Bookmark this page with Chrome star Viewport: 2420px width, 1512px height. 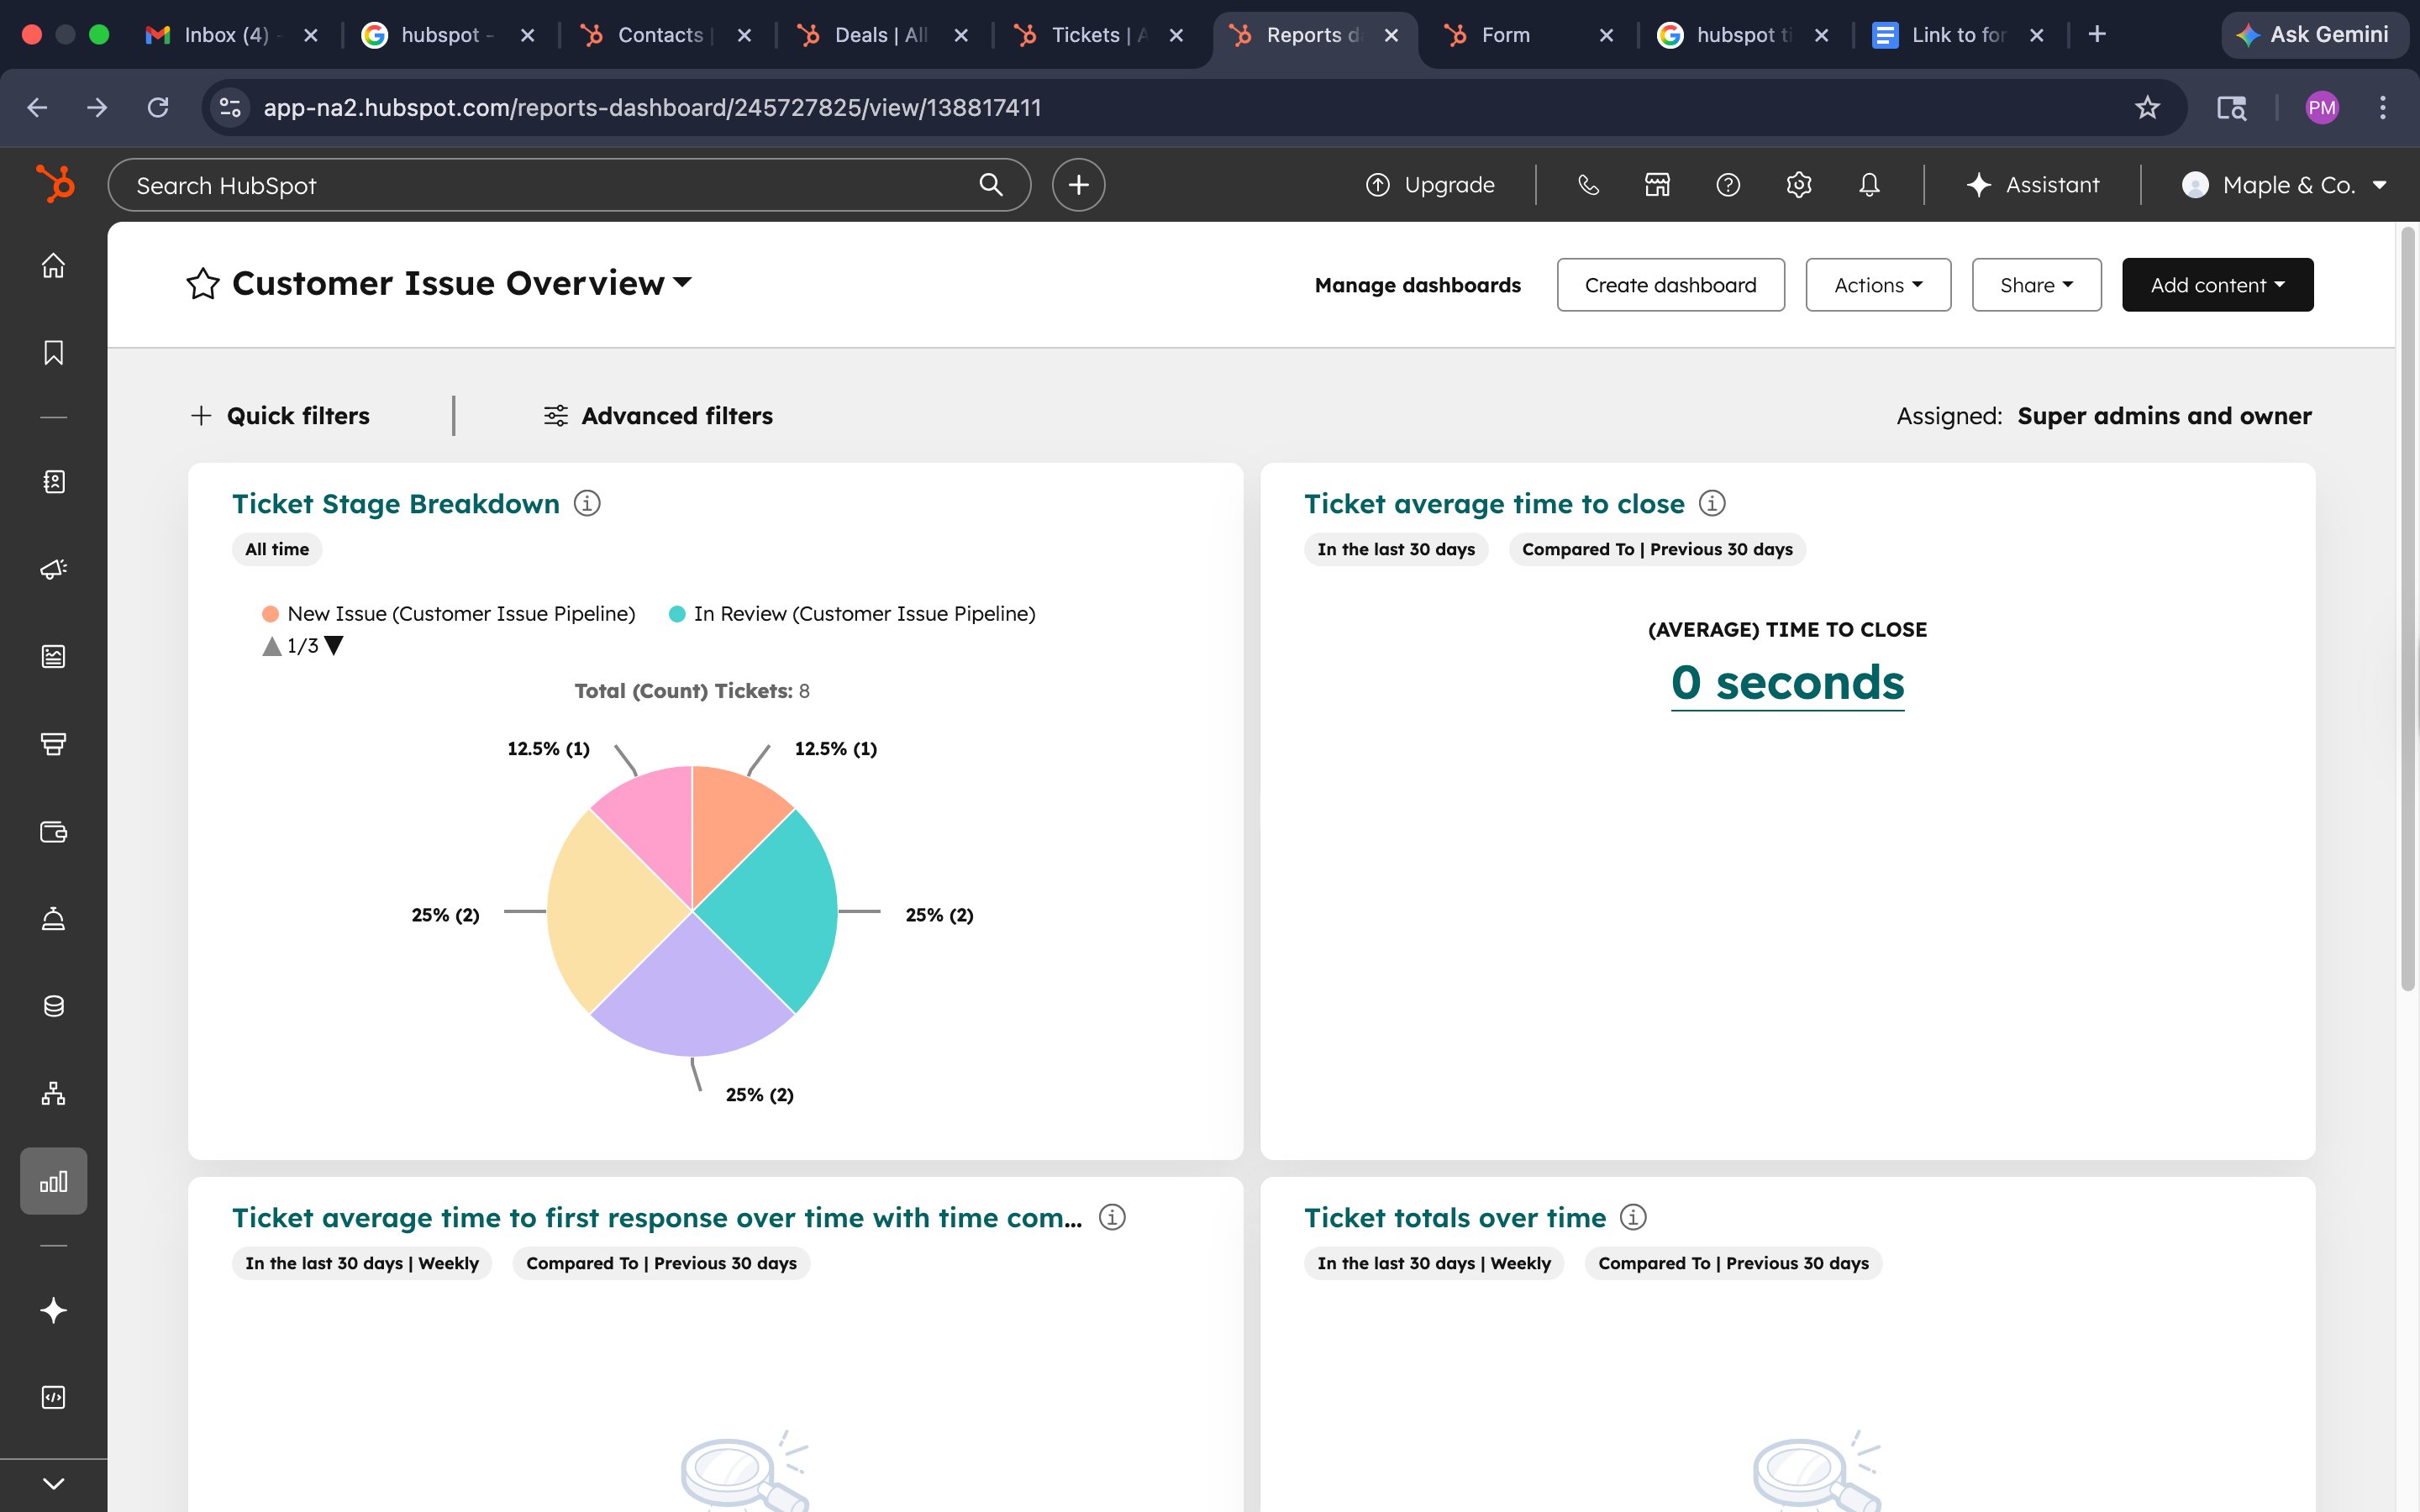pos(2147,107)
